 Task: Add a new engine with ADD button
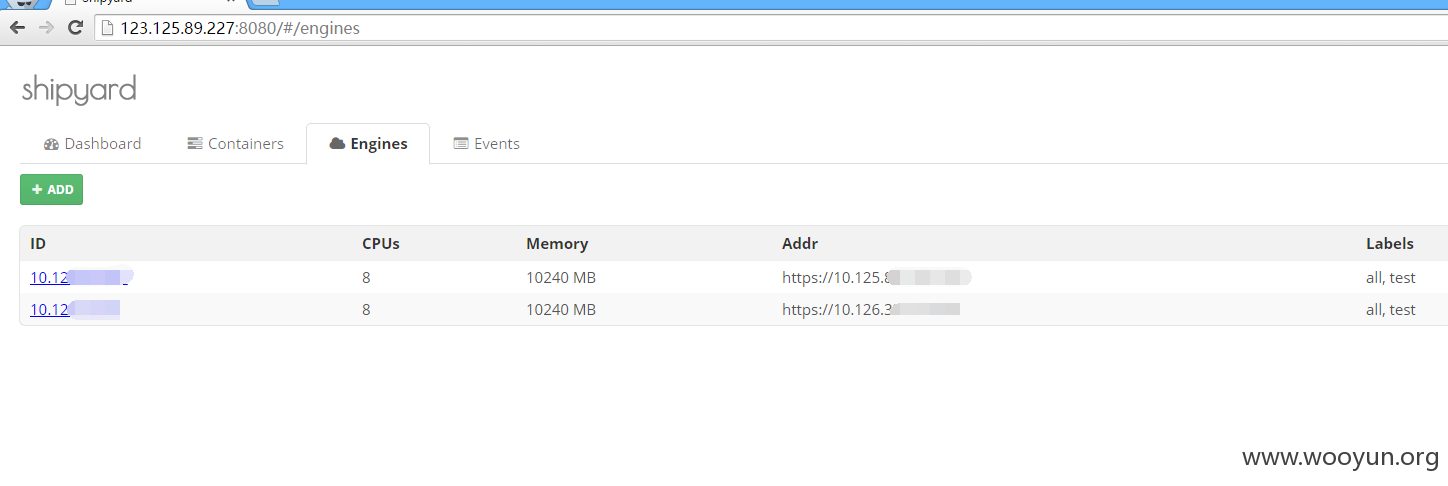click(51, 189)
